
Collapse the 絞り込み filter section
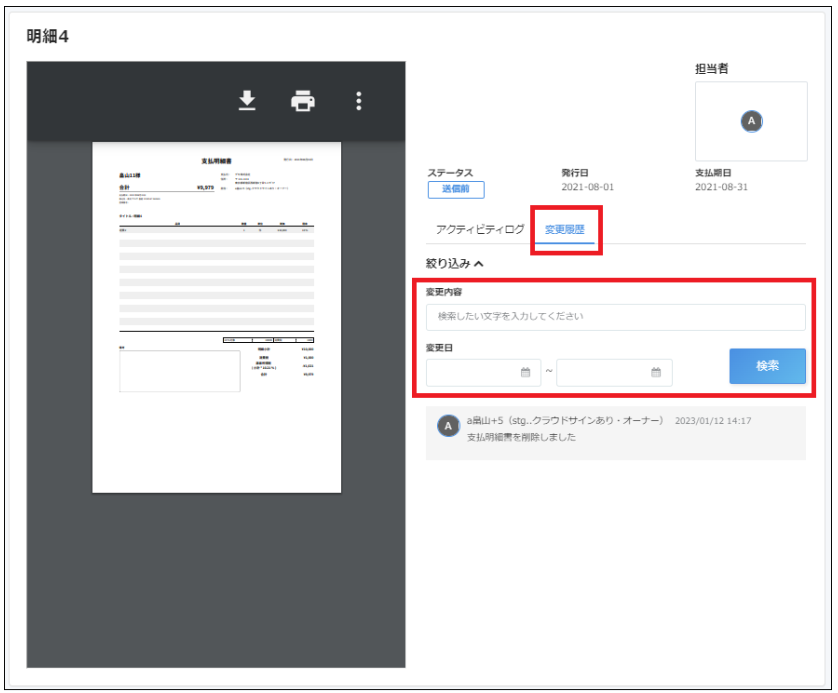tap(454, 263)
